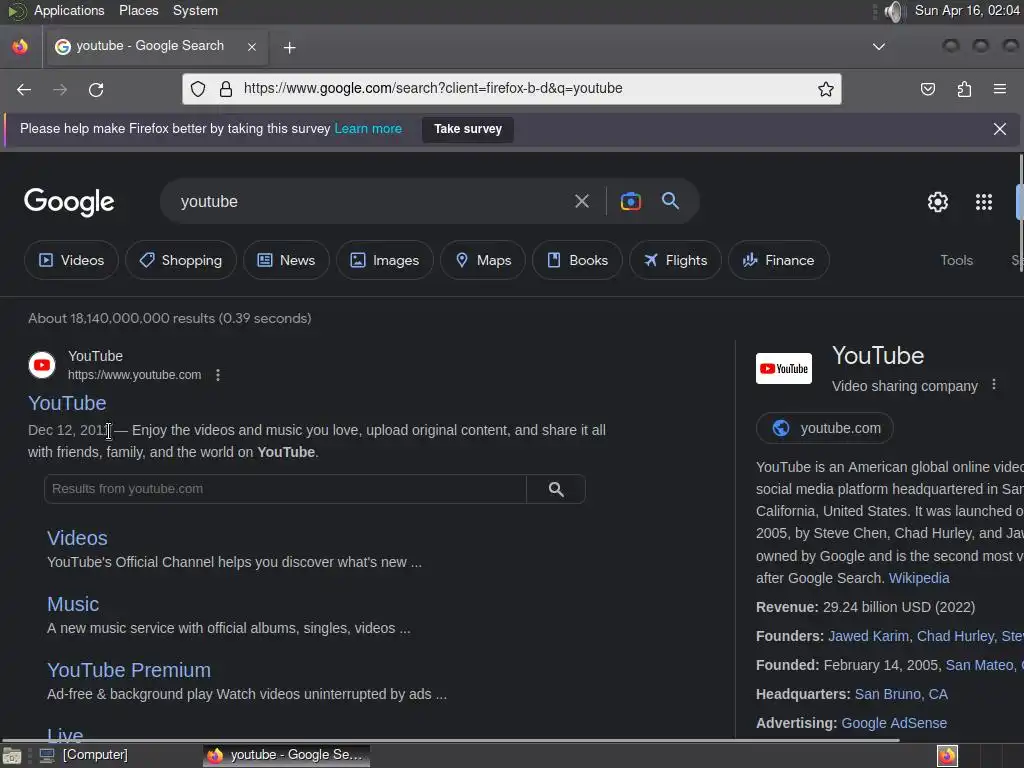This screenshot has width=1024, height=768.
Task: Open more options for YouTube knowledge panel
Action: click(993, 385)
